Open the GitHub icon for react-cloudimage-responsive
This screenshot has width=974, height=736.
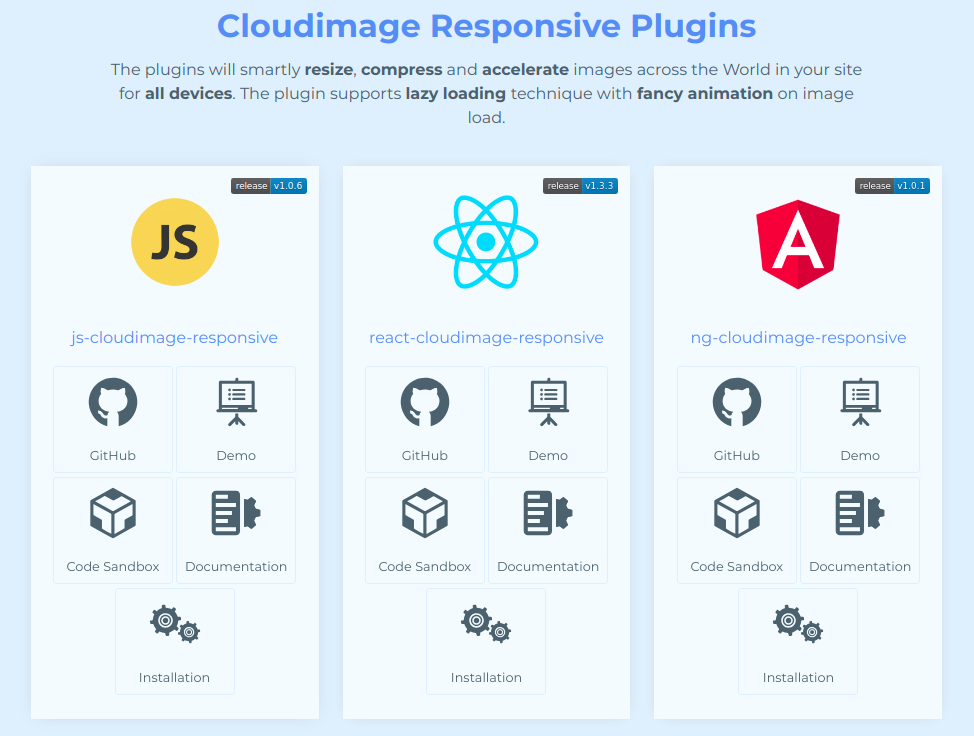(425, 402)
